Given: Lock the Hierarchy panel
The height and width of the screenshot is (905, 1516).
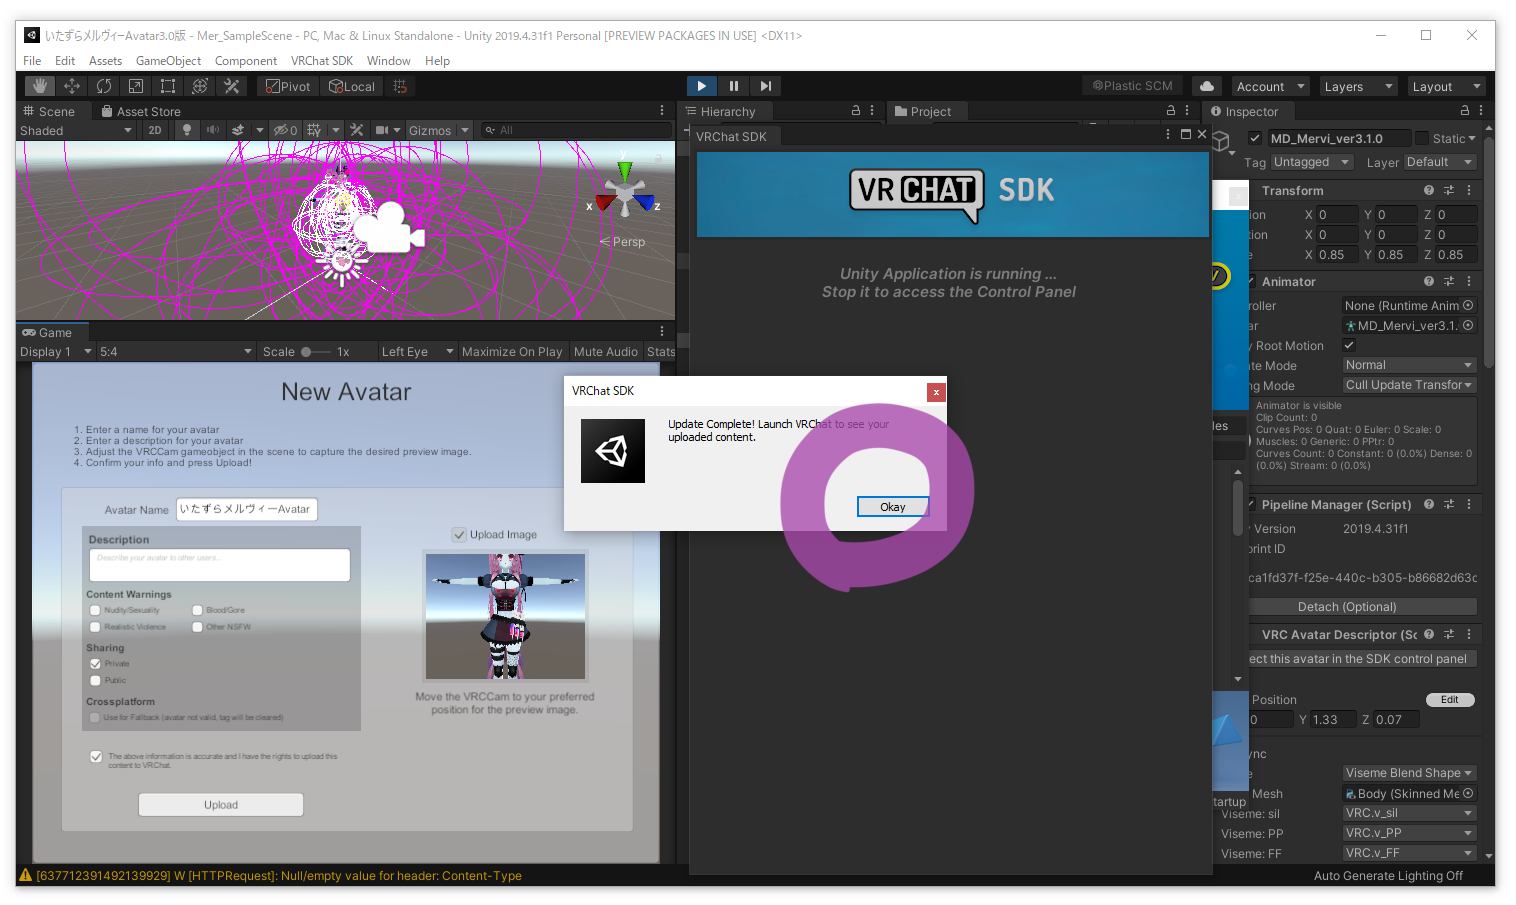Looking at the screenshot, I should pos(856,111).
